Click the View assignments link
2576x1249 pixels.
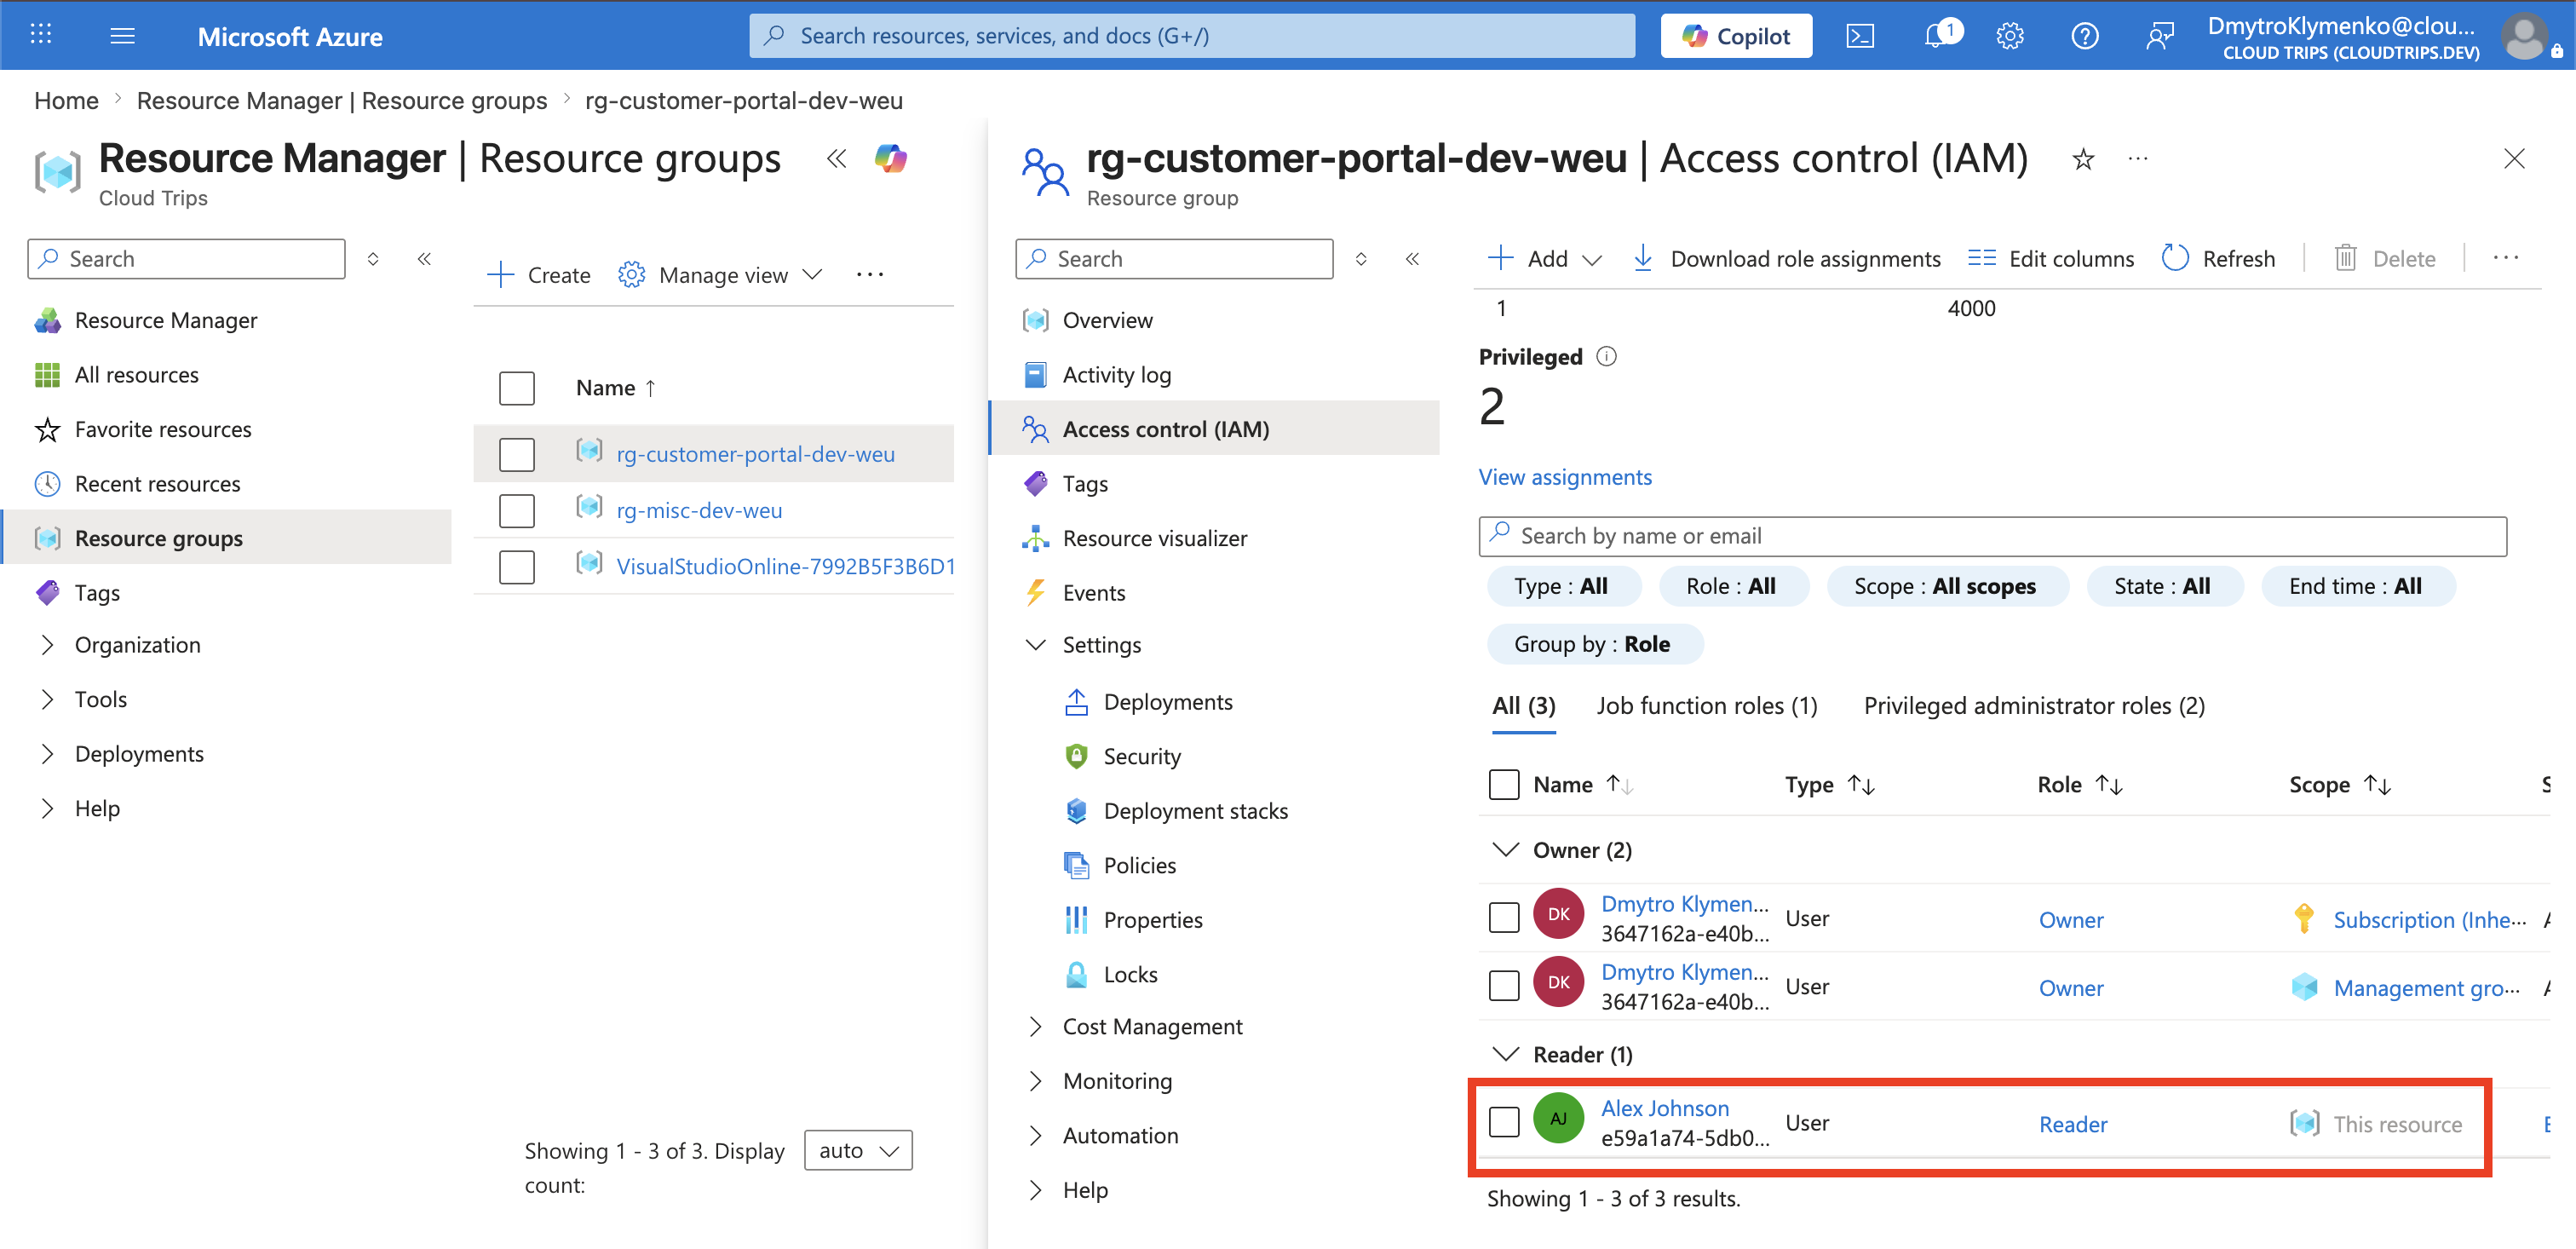point(1565,476)
